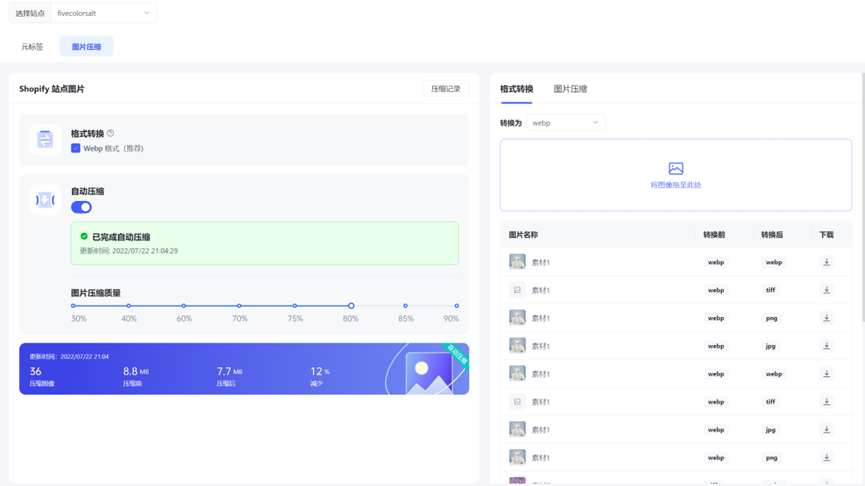Download the second webp-to-png 素材1 file

826,457
